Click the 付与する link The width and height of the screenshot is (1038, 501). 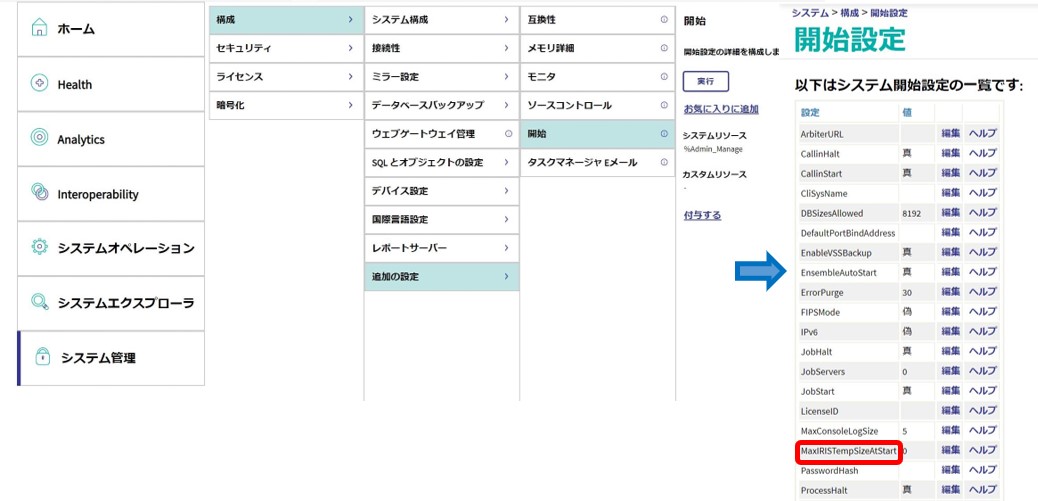click(701, 215)
